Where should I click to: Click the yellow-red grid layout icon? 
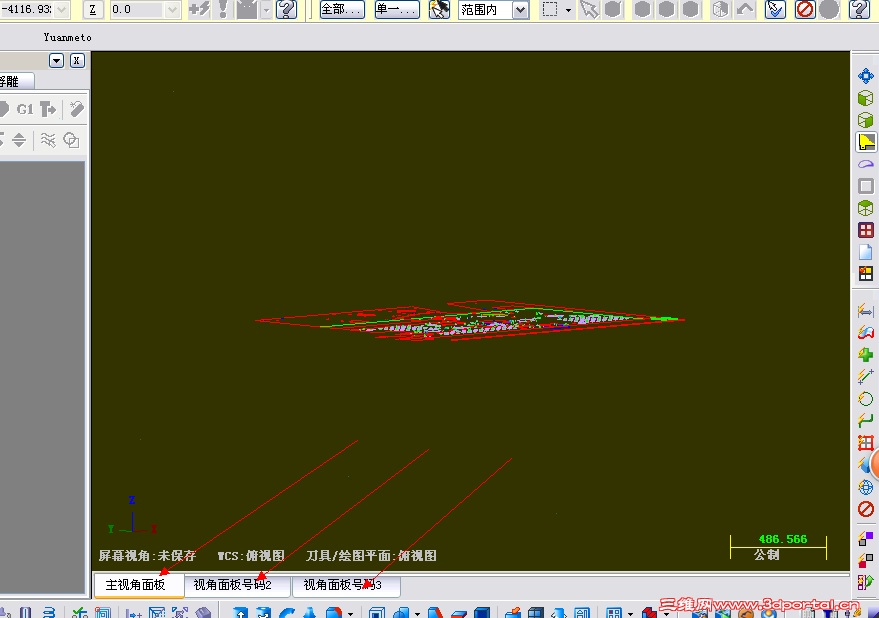[x=866, y=274]
